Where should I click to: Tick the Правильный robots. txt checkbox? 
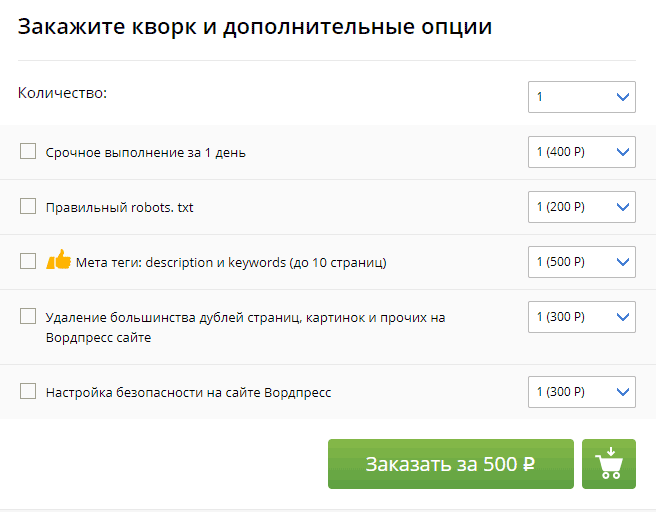tap(28, 206)
